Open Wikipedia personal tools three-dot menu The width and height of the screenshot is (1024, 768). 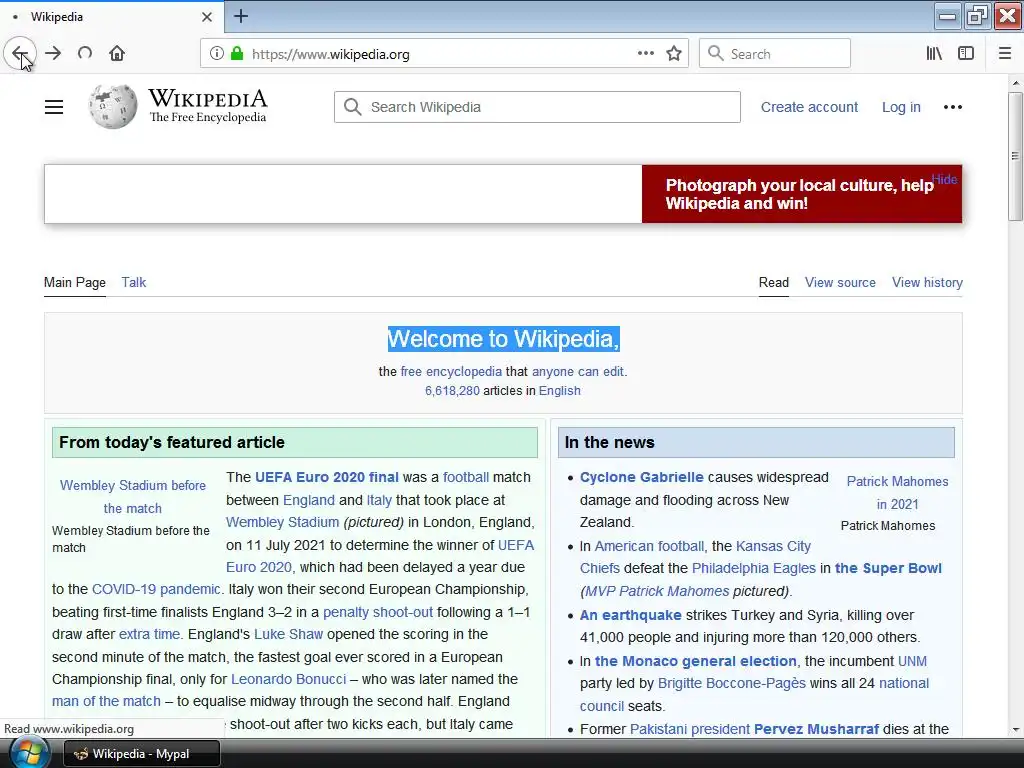point(953,107)
